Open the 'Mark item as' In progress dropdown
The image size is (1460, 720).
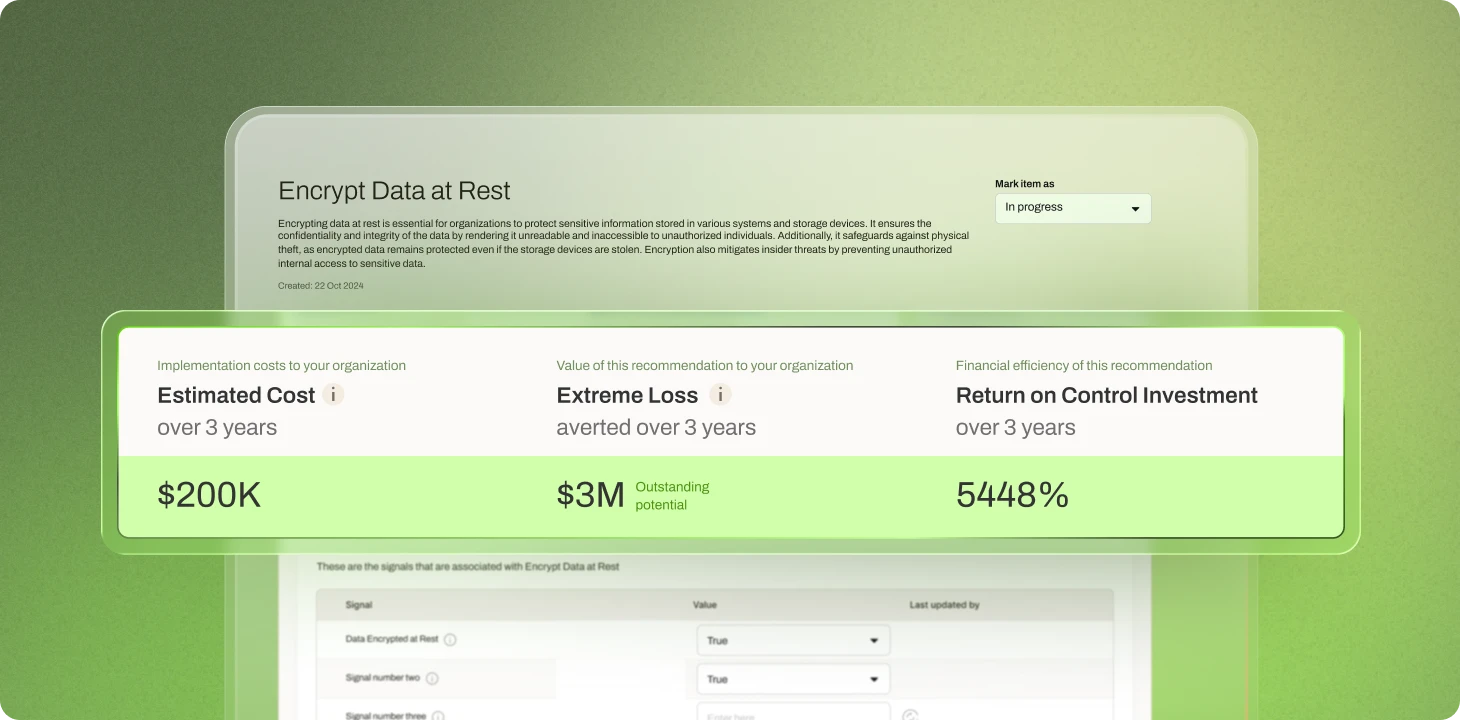[x=1072, y=208]
